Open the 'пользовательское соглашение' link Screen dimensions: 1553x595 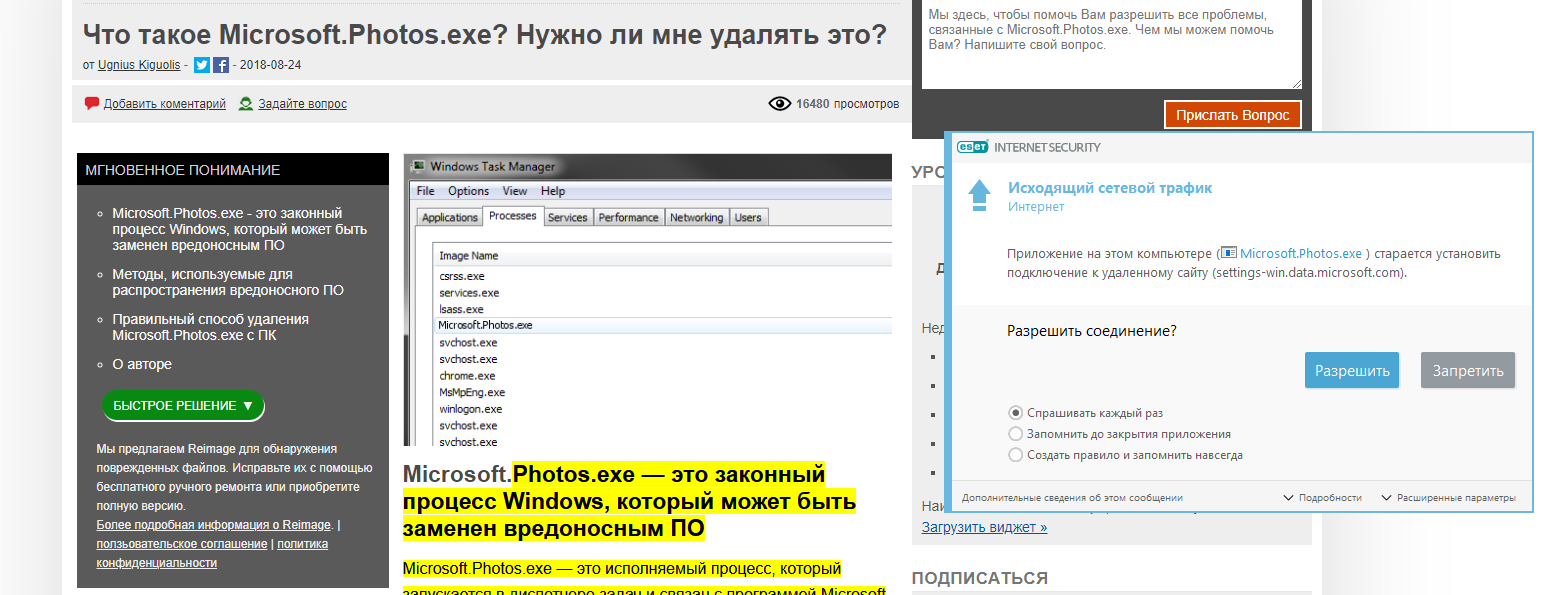click(x=182, y=544)
